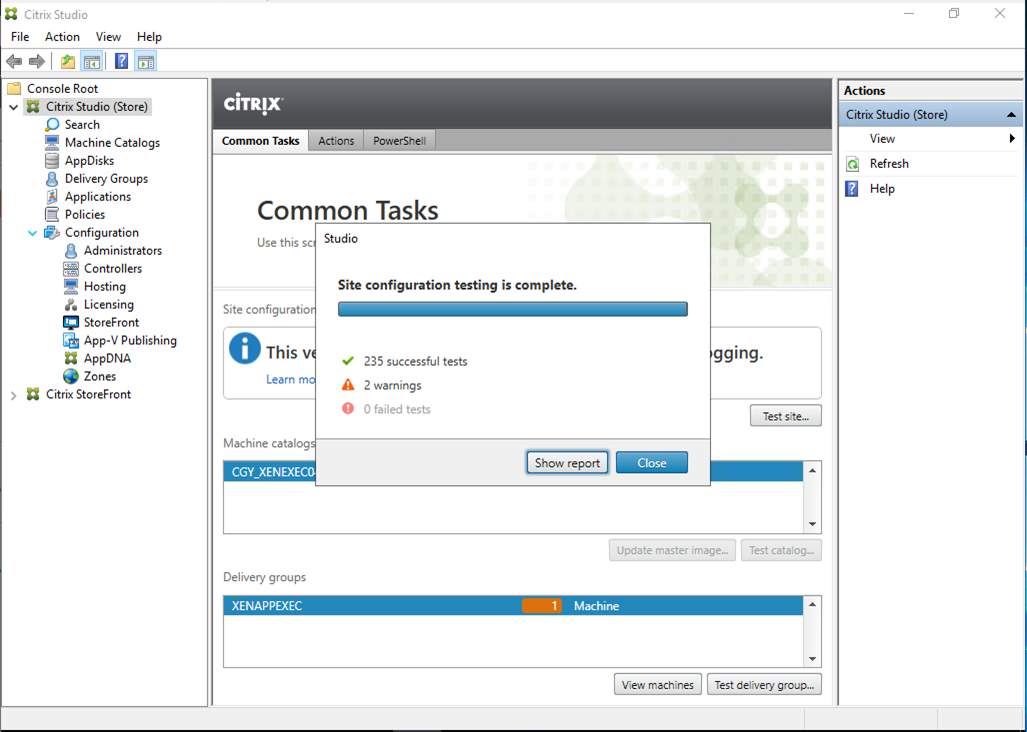Switch to the PowerShell tab
1027x732 pixels.
pyautogui.click(x=400, y=141)
